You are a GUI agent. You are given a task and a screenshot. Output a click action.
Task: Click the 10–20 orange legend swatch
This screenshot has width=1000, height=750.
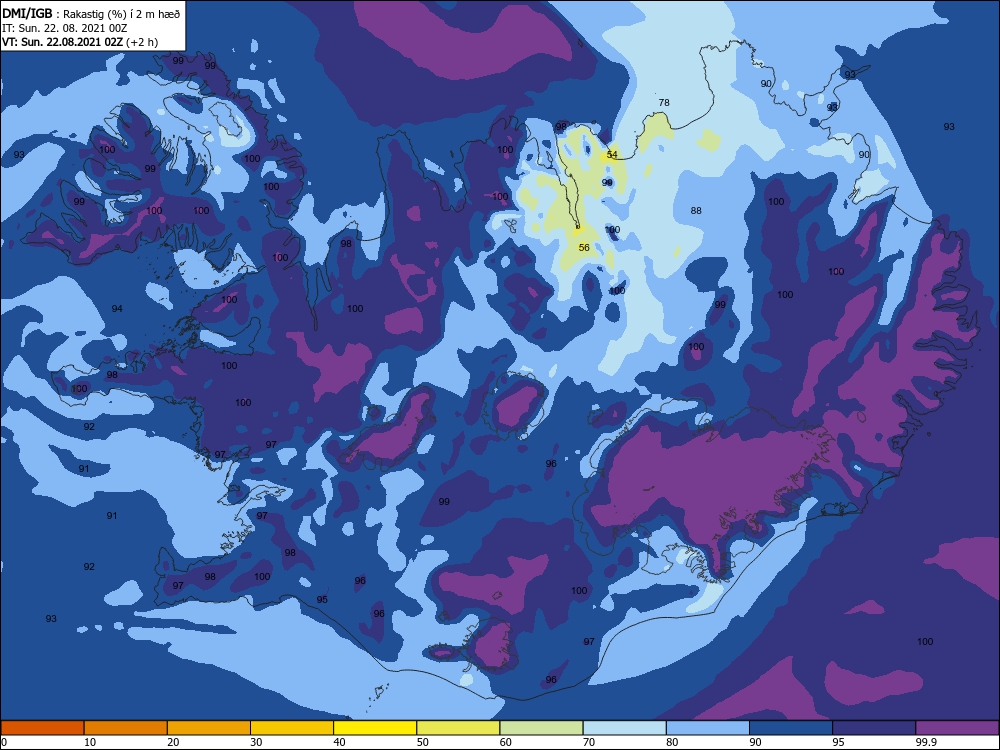tap(126, 728)
